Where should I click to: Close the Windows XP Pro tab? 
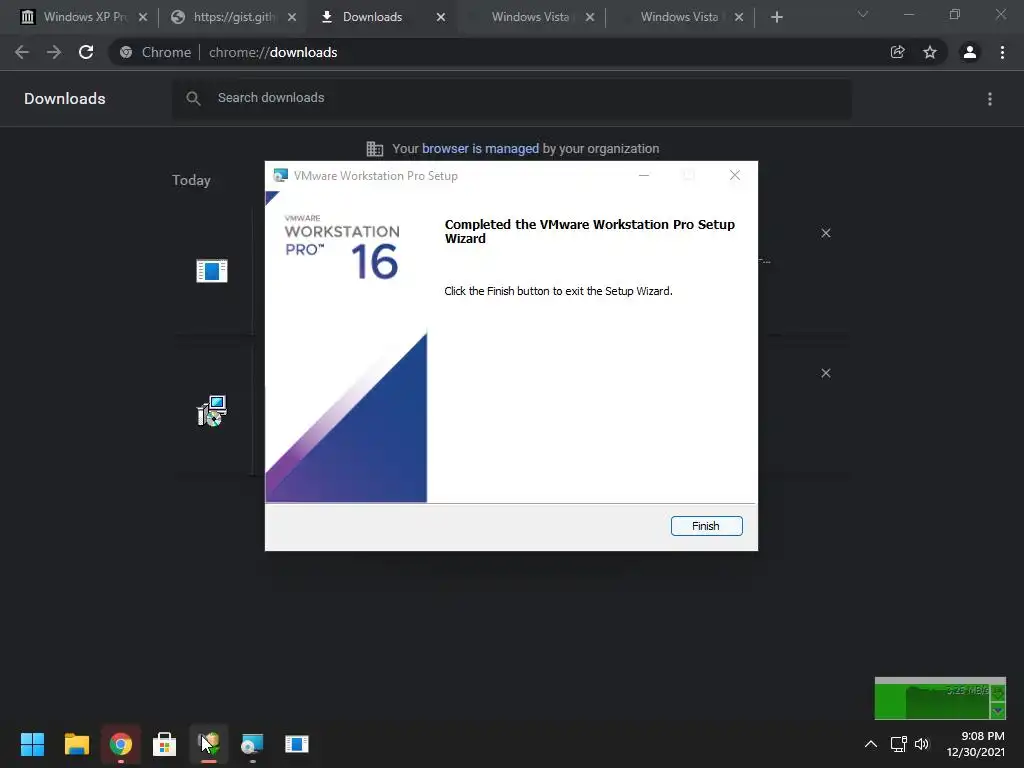(143, 17)
